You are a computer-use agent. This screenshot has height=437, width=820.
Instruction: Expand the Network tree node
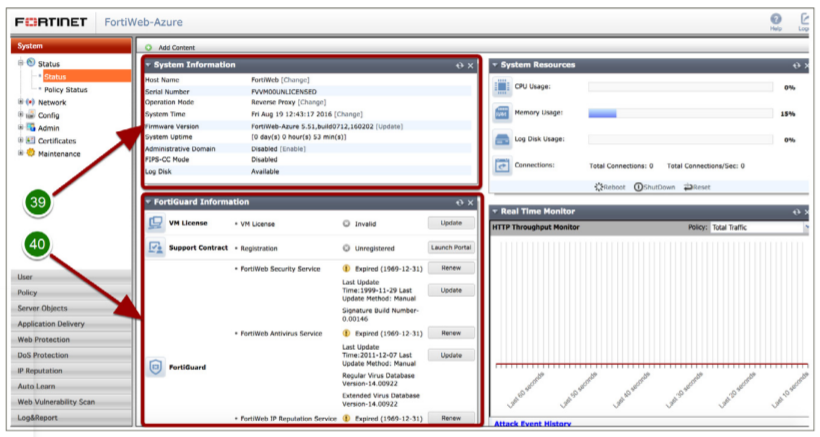pyautogui.click(x=21, y=102)
